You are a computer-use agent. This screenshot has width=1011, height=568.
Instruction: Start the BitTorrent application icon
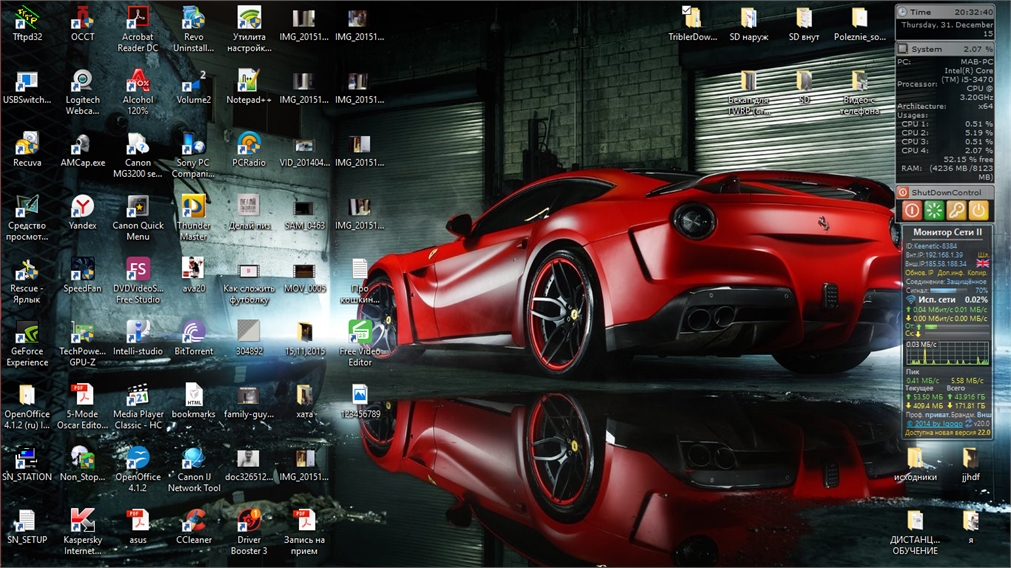pyautogui.click(x=193, y=333)
